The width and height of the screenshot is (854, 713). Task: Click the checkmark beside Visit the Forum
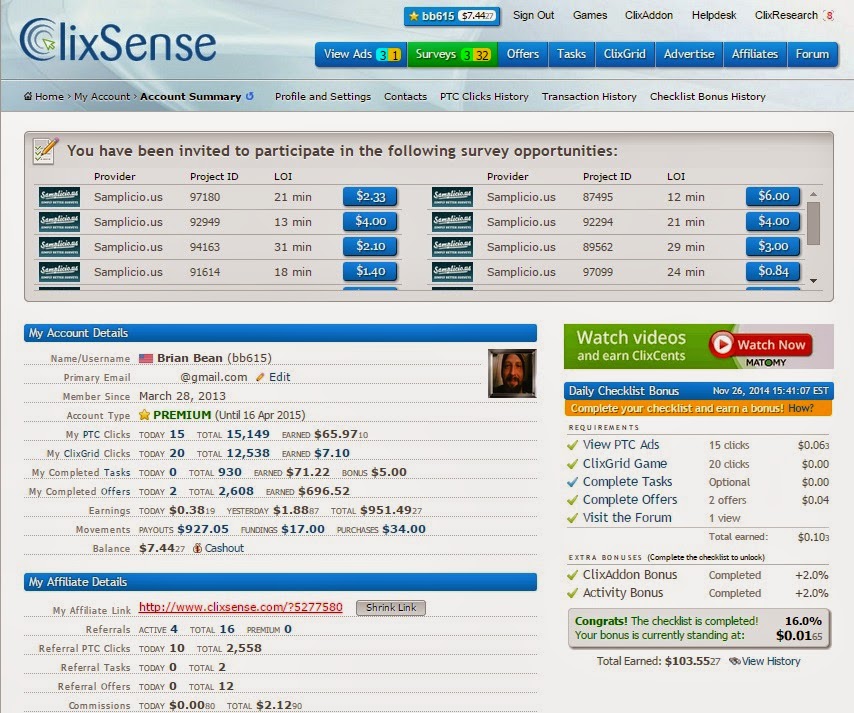point(572,518)
